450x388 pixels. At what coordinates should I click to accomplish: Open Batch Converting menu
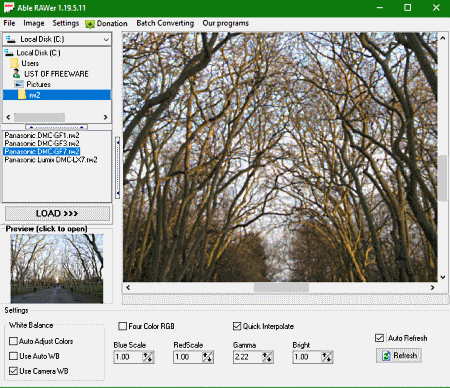coord(165,23)
